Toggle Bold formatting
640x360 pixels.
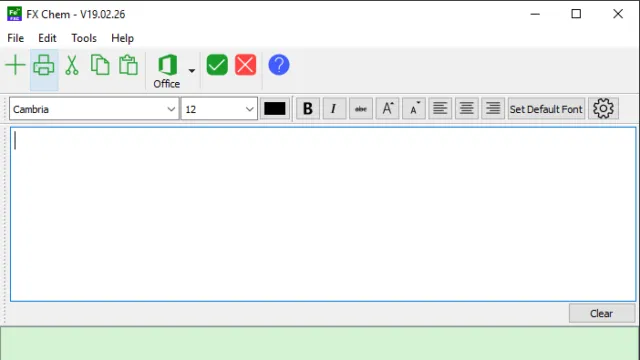tap(308, 109)
